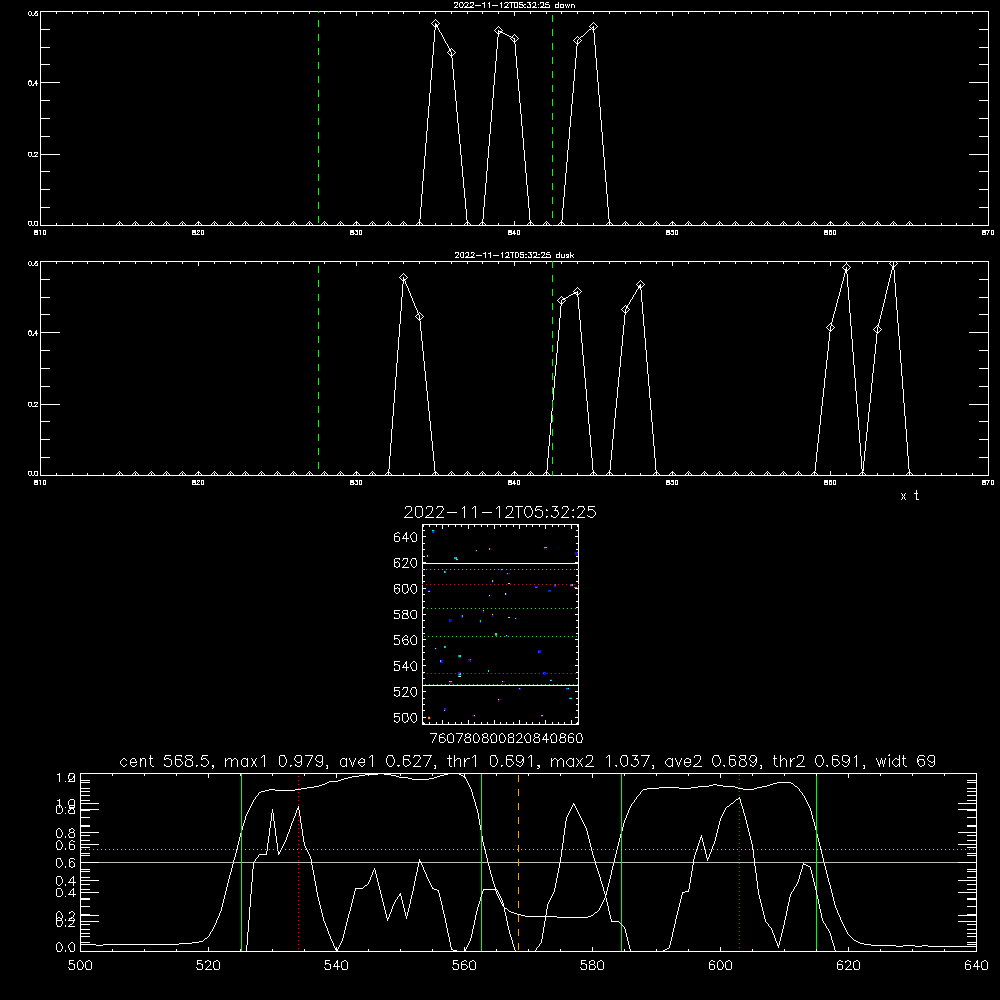
Task: Select the dusk diamond marker at x=860
Action: [830, 328]
